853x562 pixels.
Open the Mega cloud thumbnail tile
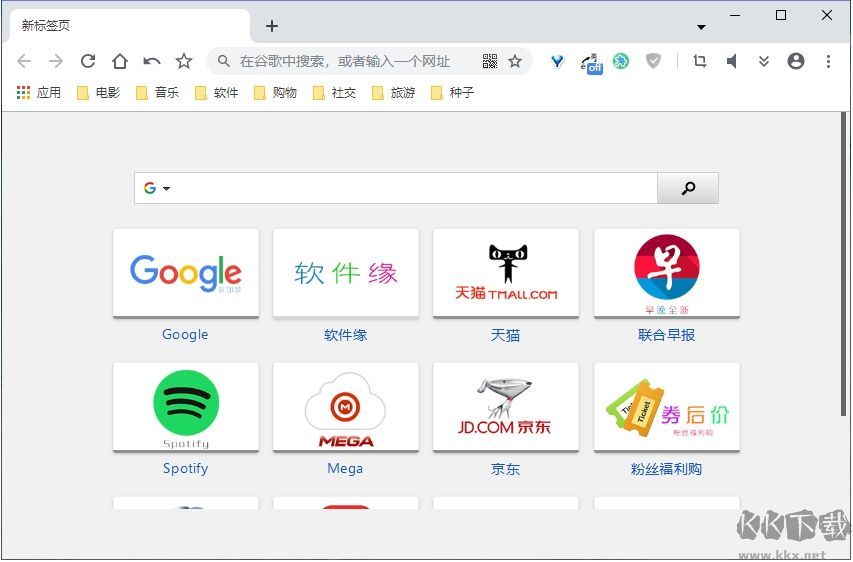[345, 406]
